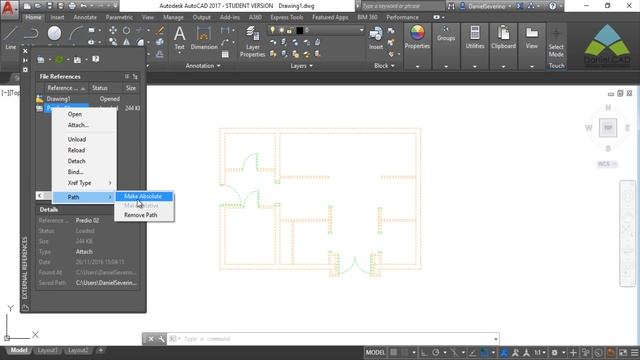Toggle tree view in File References header

click(x=135, y=76)
